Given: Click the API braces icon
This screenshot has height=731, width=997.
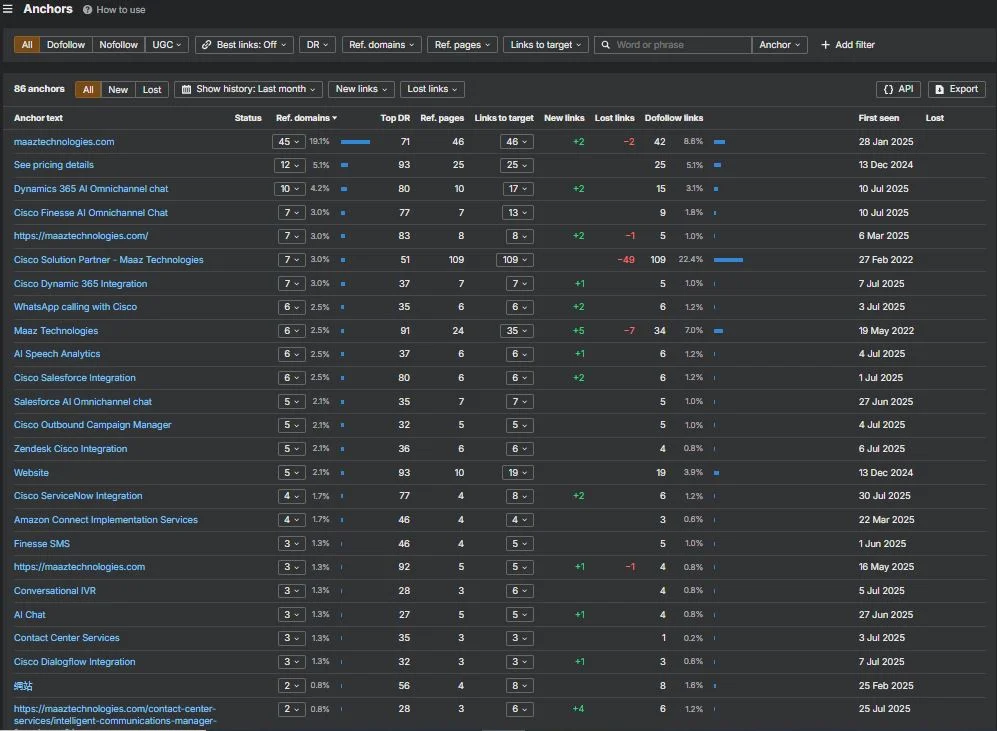Looking at the screenshot, I should pos(888,89).
